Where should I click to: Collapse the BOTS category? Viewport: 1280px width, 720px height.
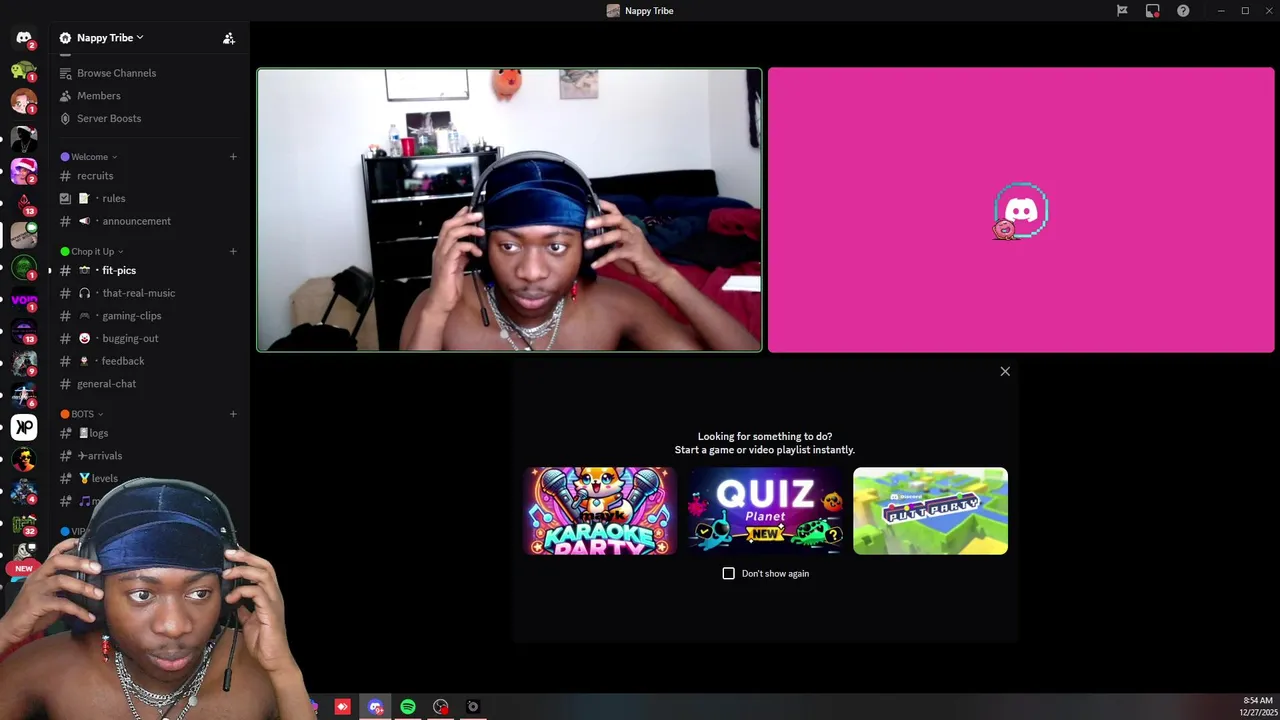coord(82,414)
